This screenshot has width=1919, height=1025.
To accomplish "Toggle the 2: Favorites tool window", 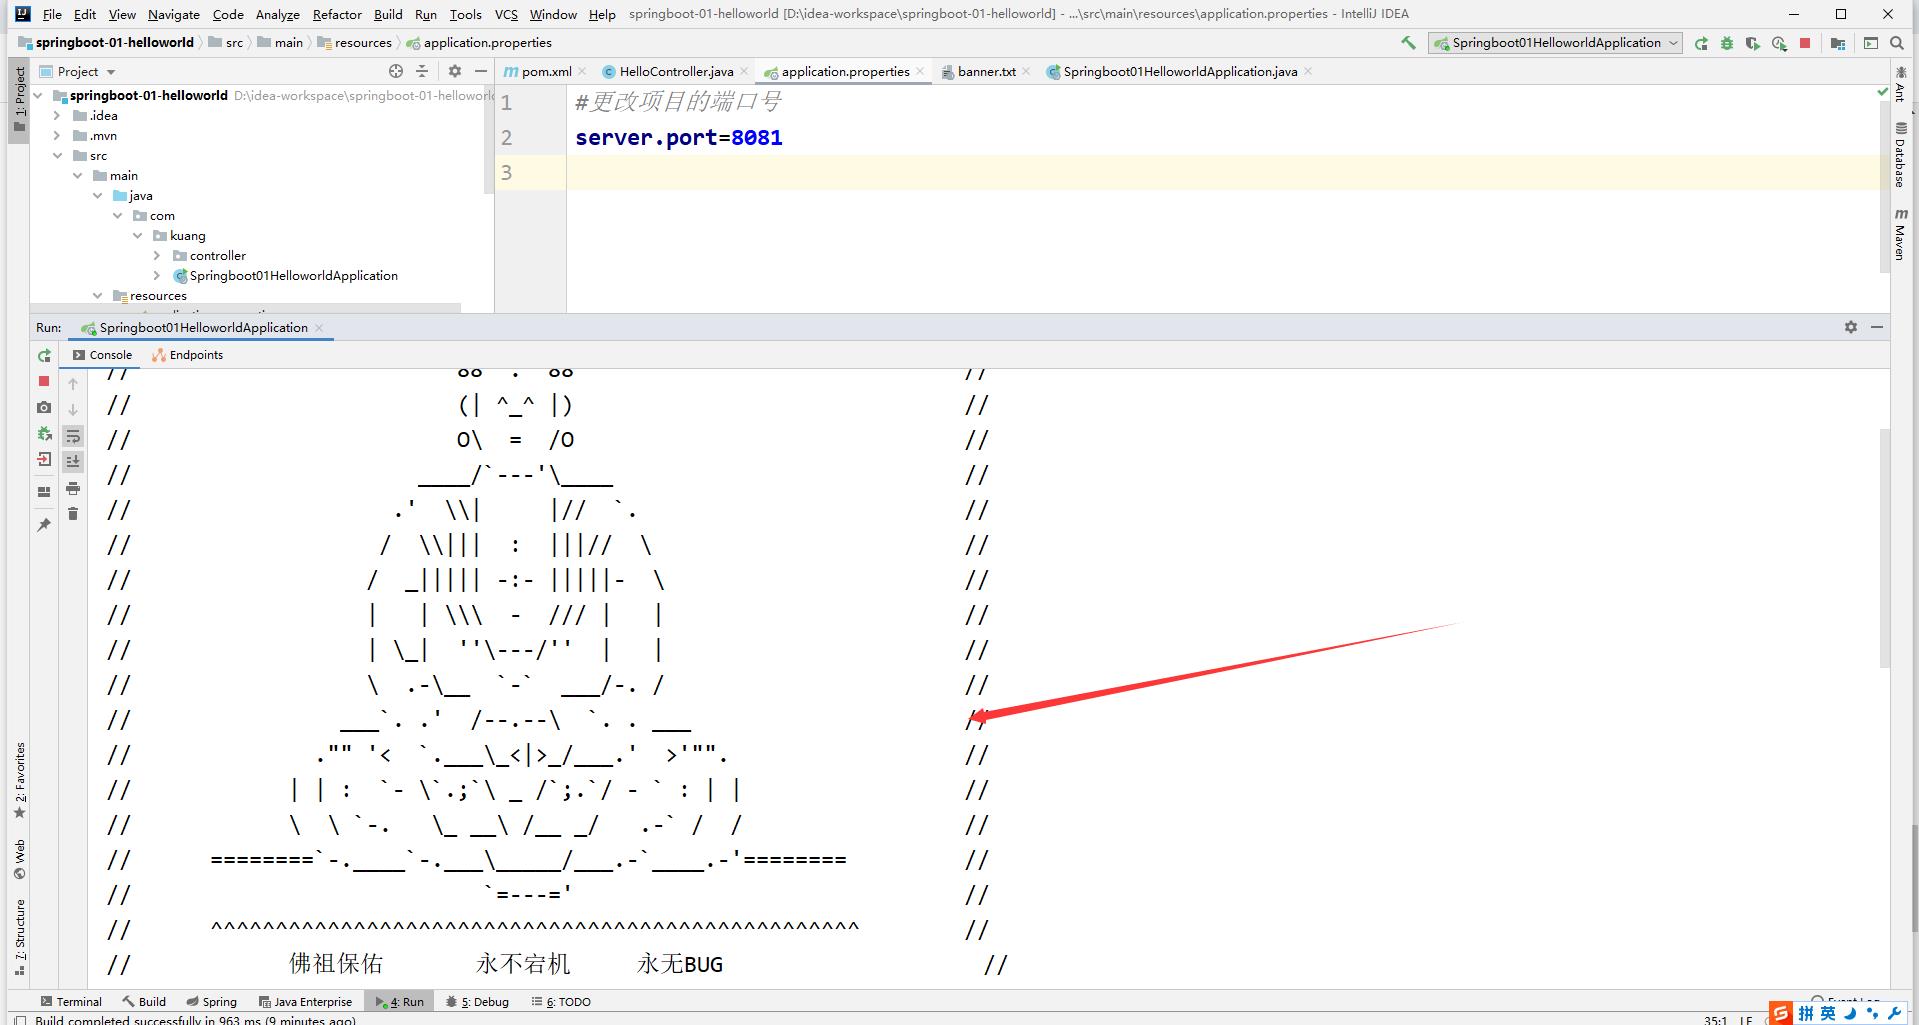I will pos(19,780).
